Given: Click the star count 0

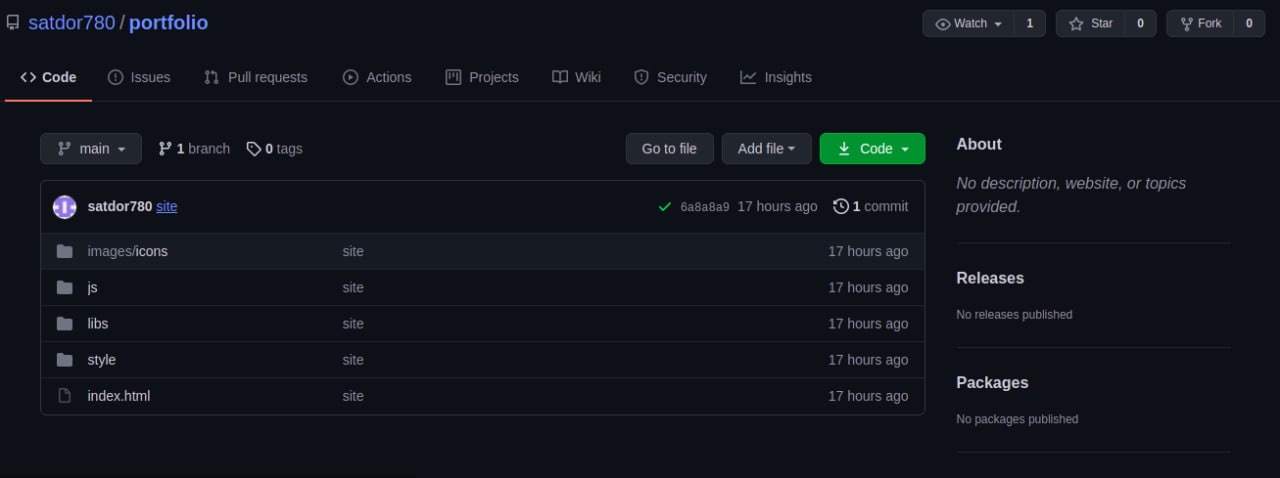Looking at the screenshot, I should click(1141, 23).
